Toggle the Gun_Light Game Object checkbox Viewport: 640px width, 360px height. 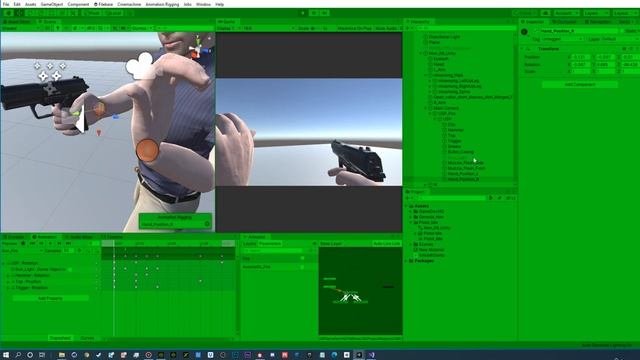click(70, 269)
